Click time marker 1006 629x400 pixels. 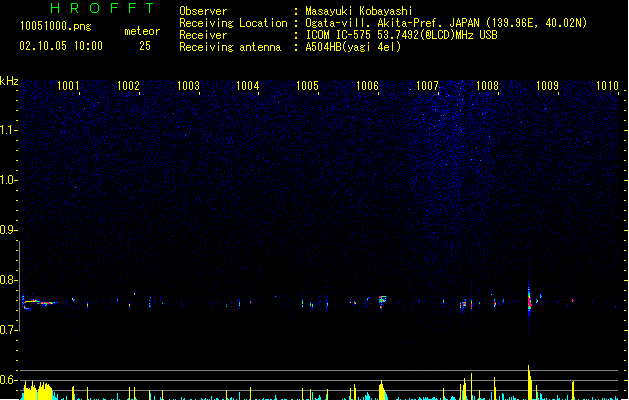pyautogui.click(x=367, y=86)
